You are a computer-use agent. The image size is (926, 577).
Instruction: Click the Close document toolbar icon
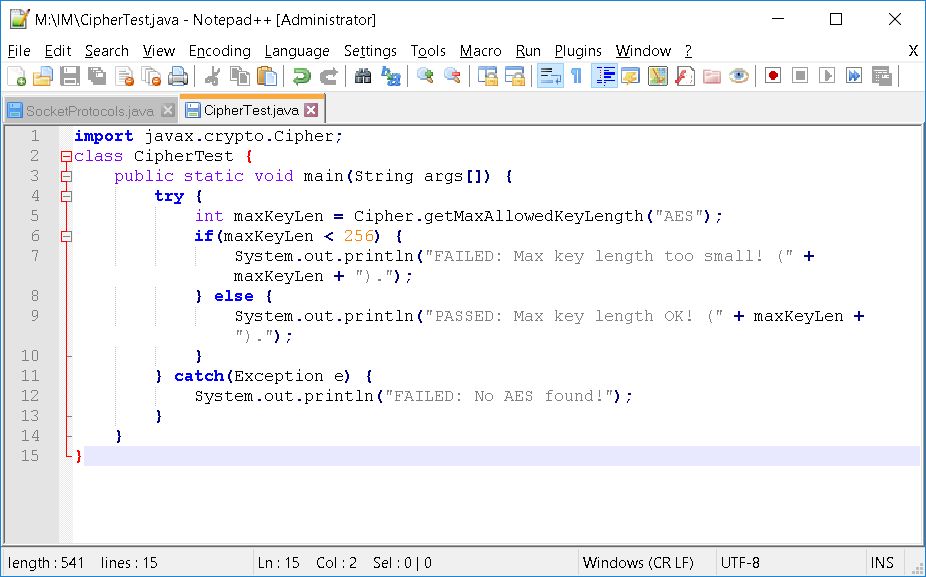[x=124, y=76]
